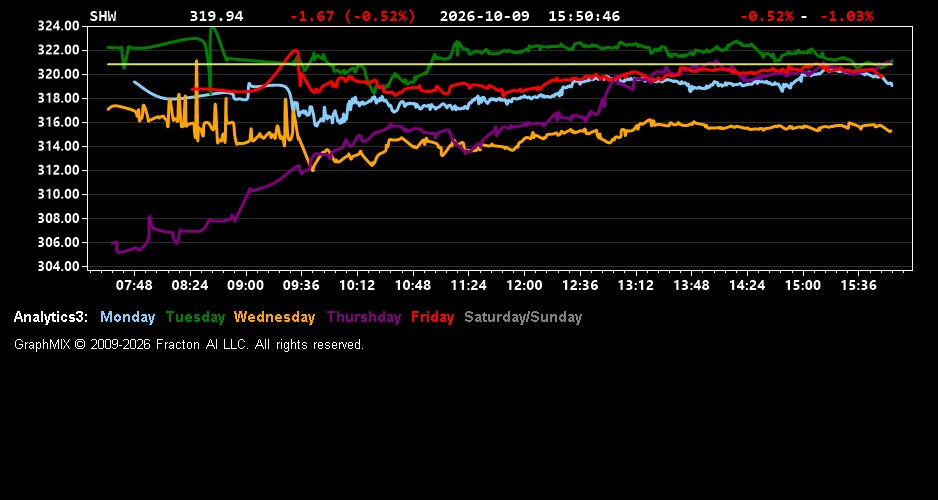Click the 15:00 time axis label

(x=803, y=285)
